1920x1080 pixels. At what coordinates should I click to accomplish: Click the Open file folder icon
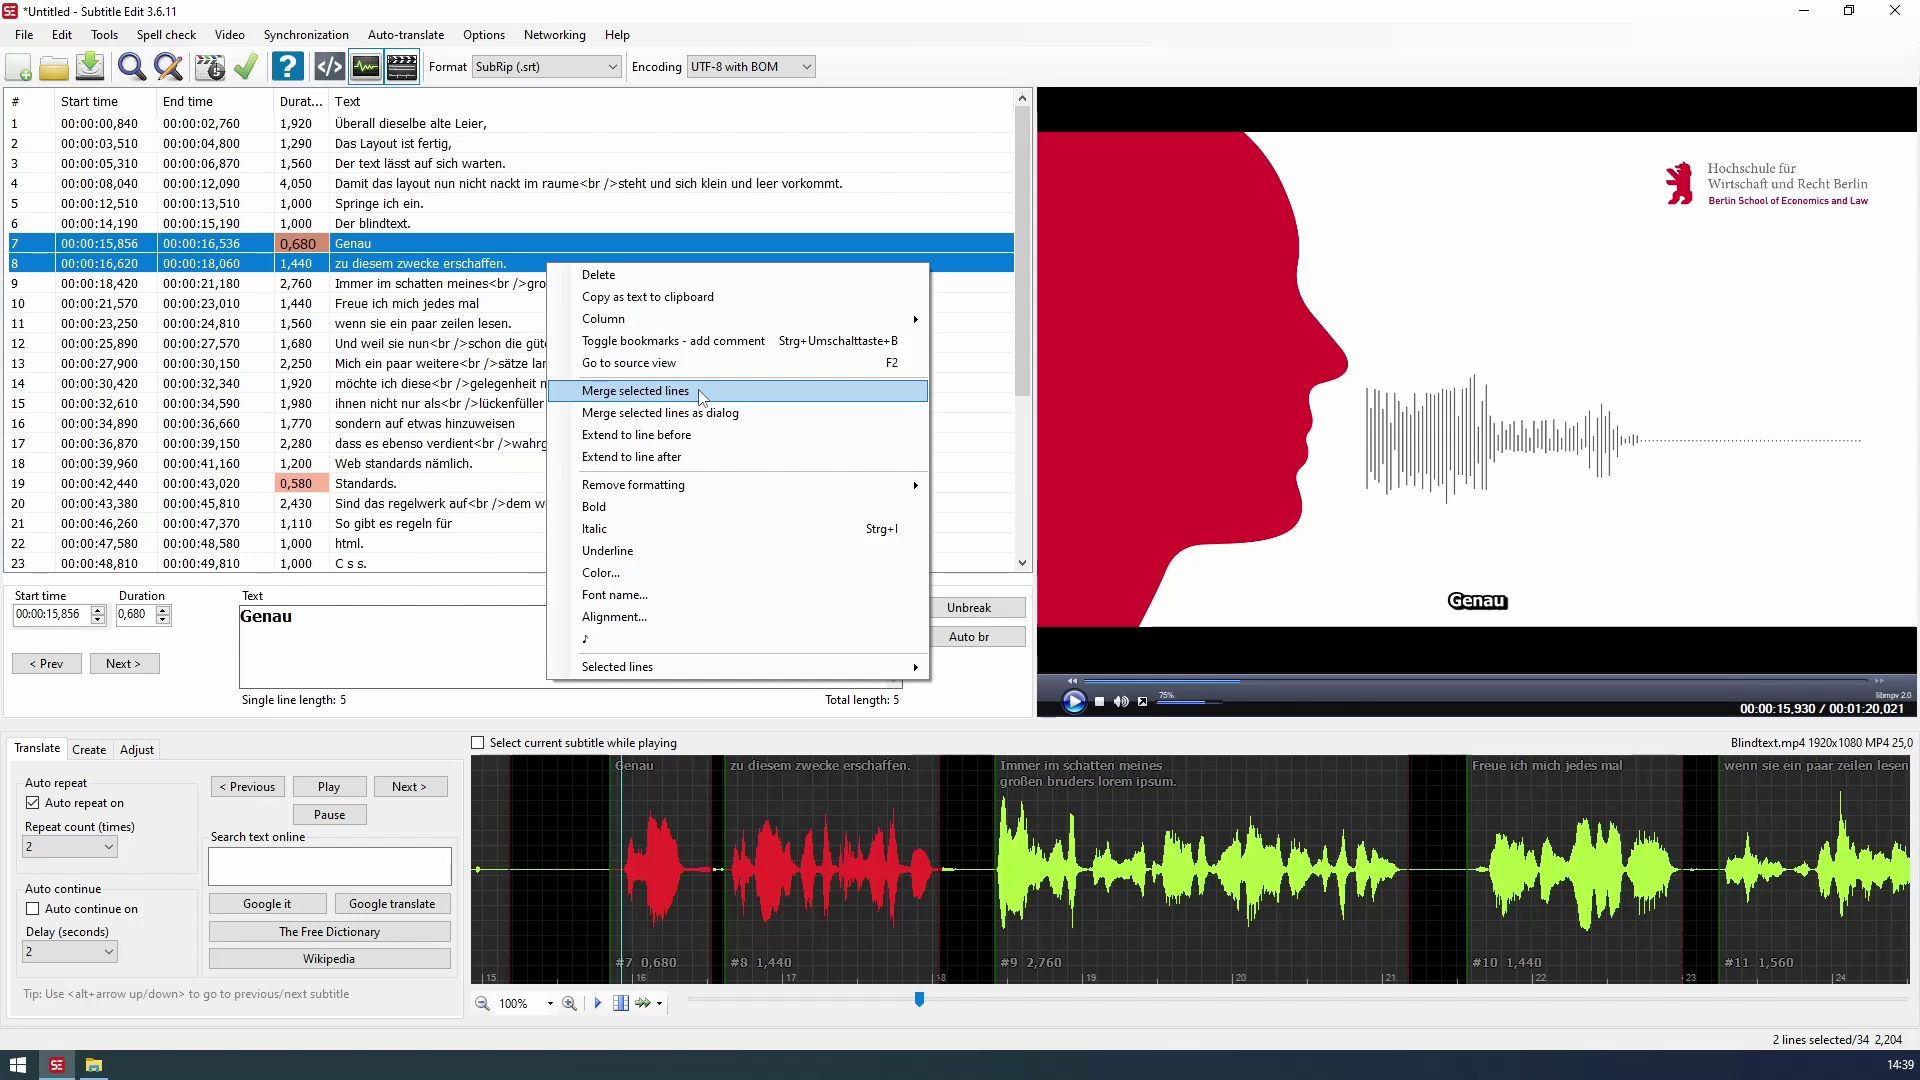coord(54,67)
